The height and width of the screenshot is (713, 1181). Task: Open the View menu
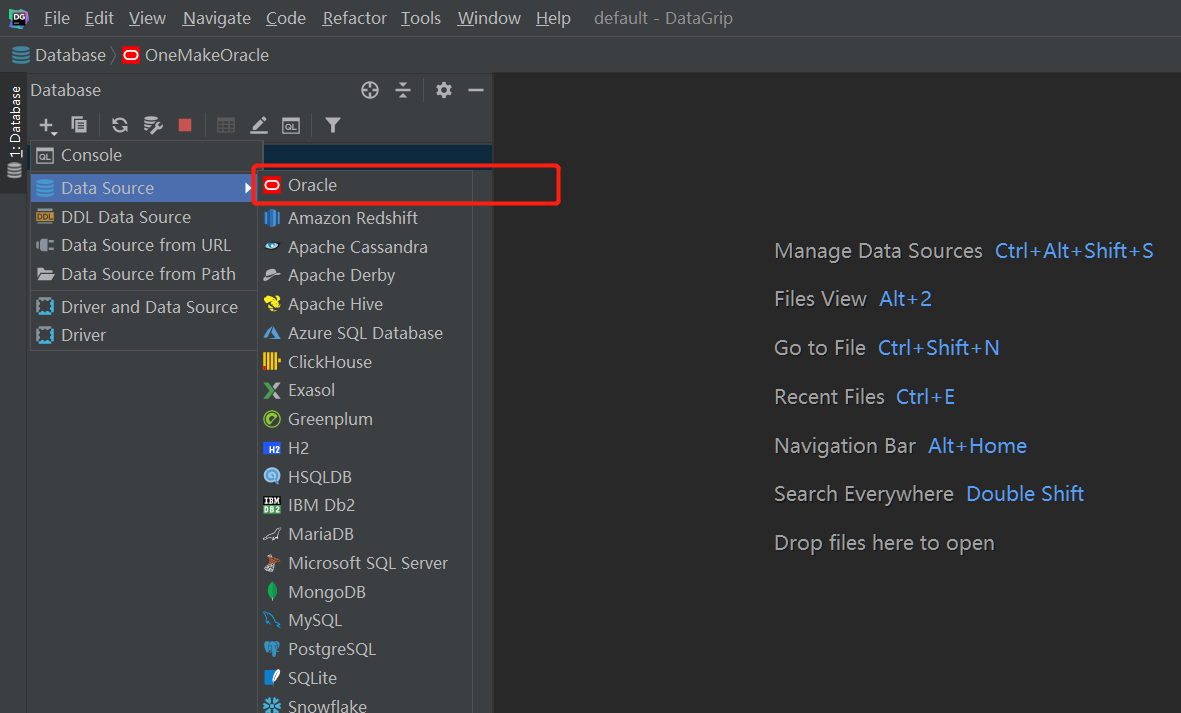(147, 18)
